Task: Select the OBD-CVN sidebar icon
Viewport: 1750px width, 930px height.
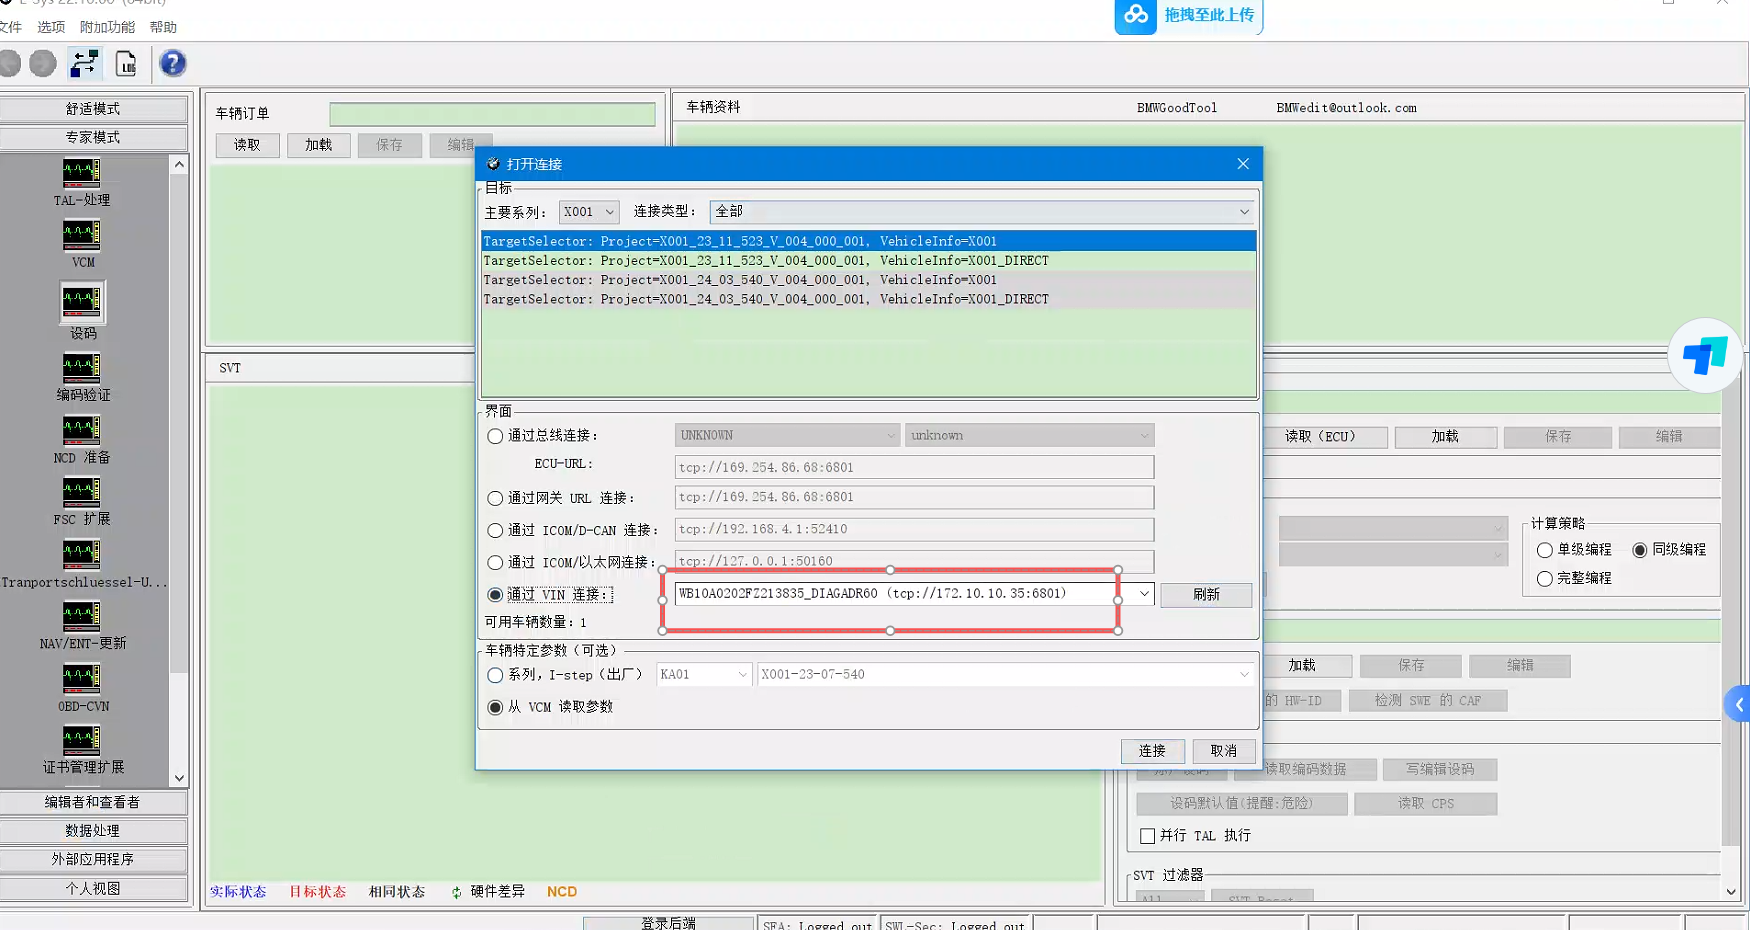Action: coord(82,680)
